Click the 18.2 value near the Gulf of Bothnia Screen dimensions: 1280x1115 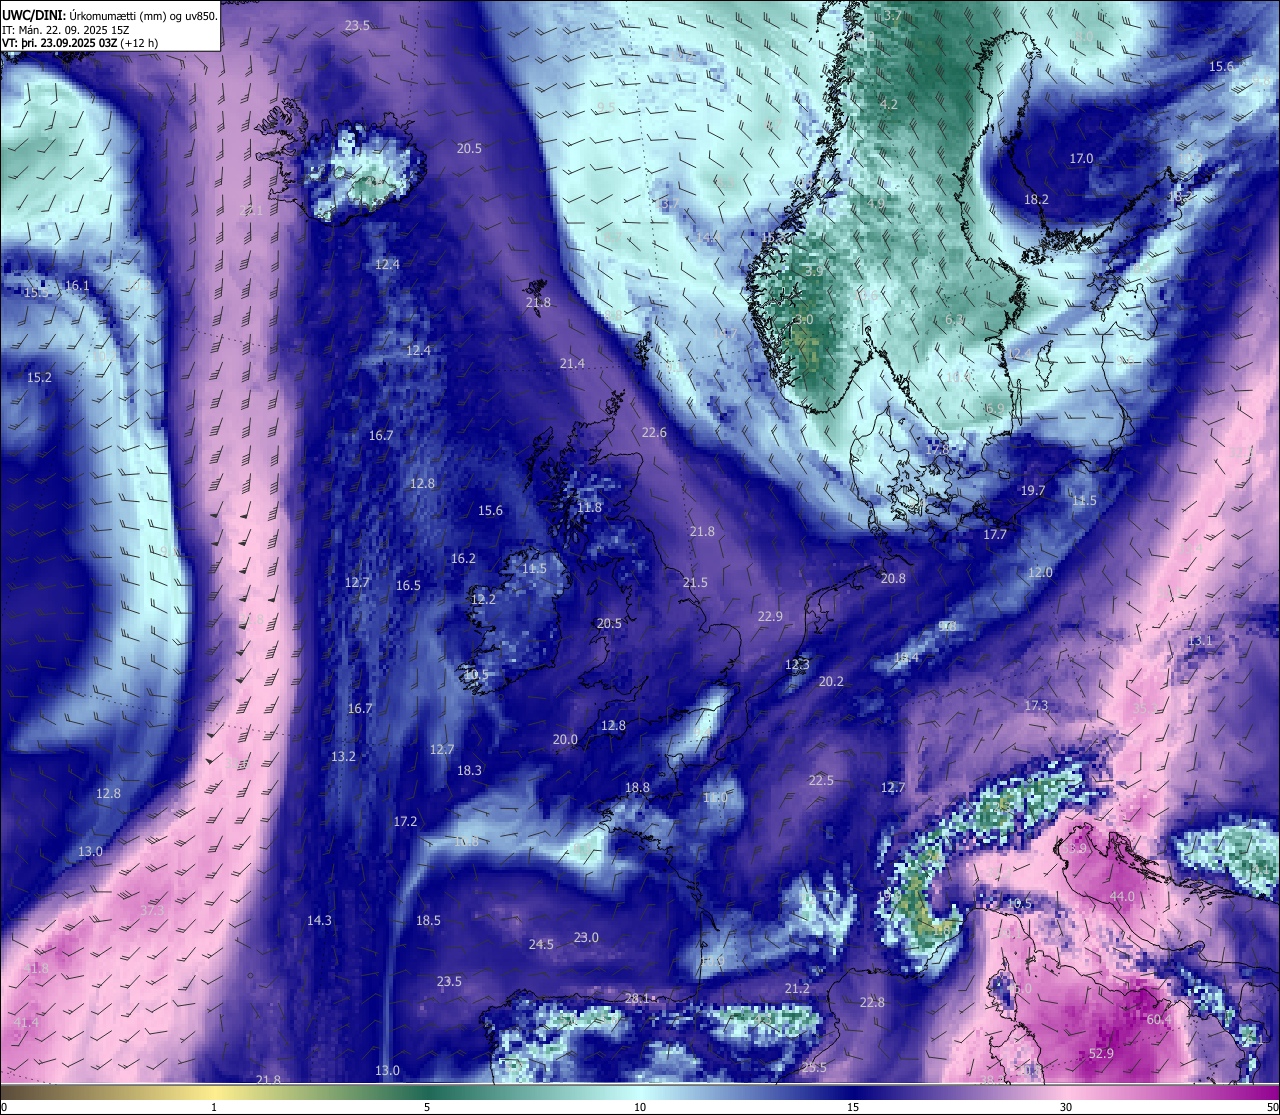click(x=1036, y=200)
